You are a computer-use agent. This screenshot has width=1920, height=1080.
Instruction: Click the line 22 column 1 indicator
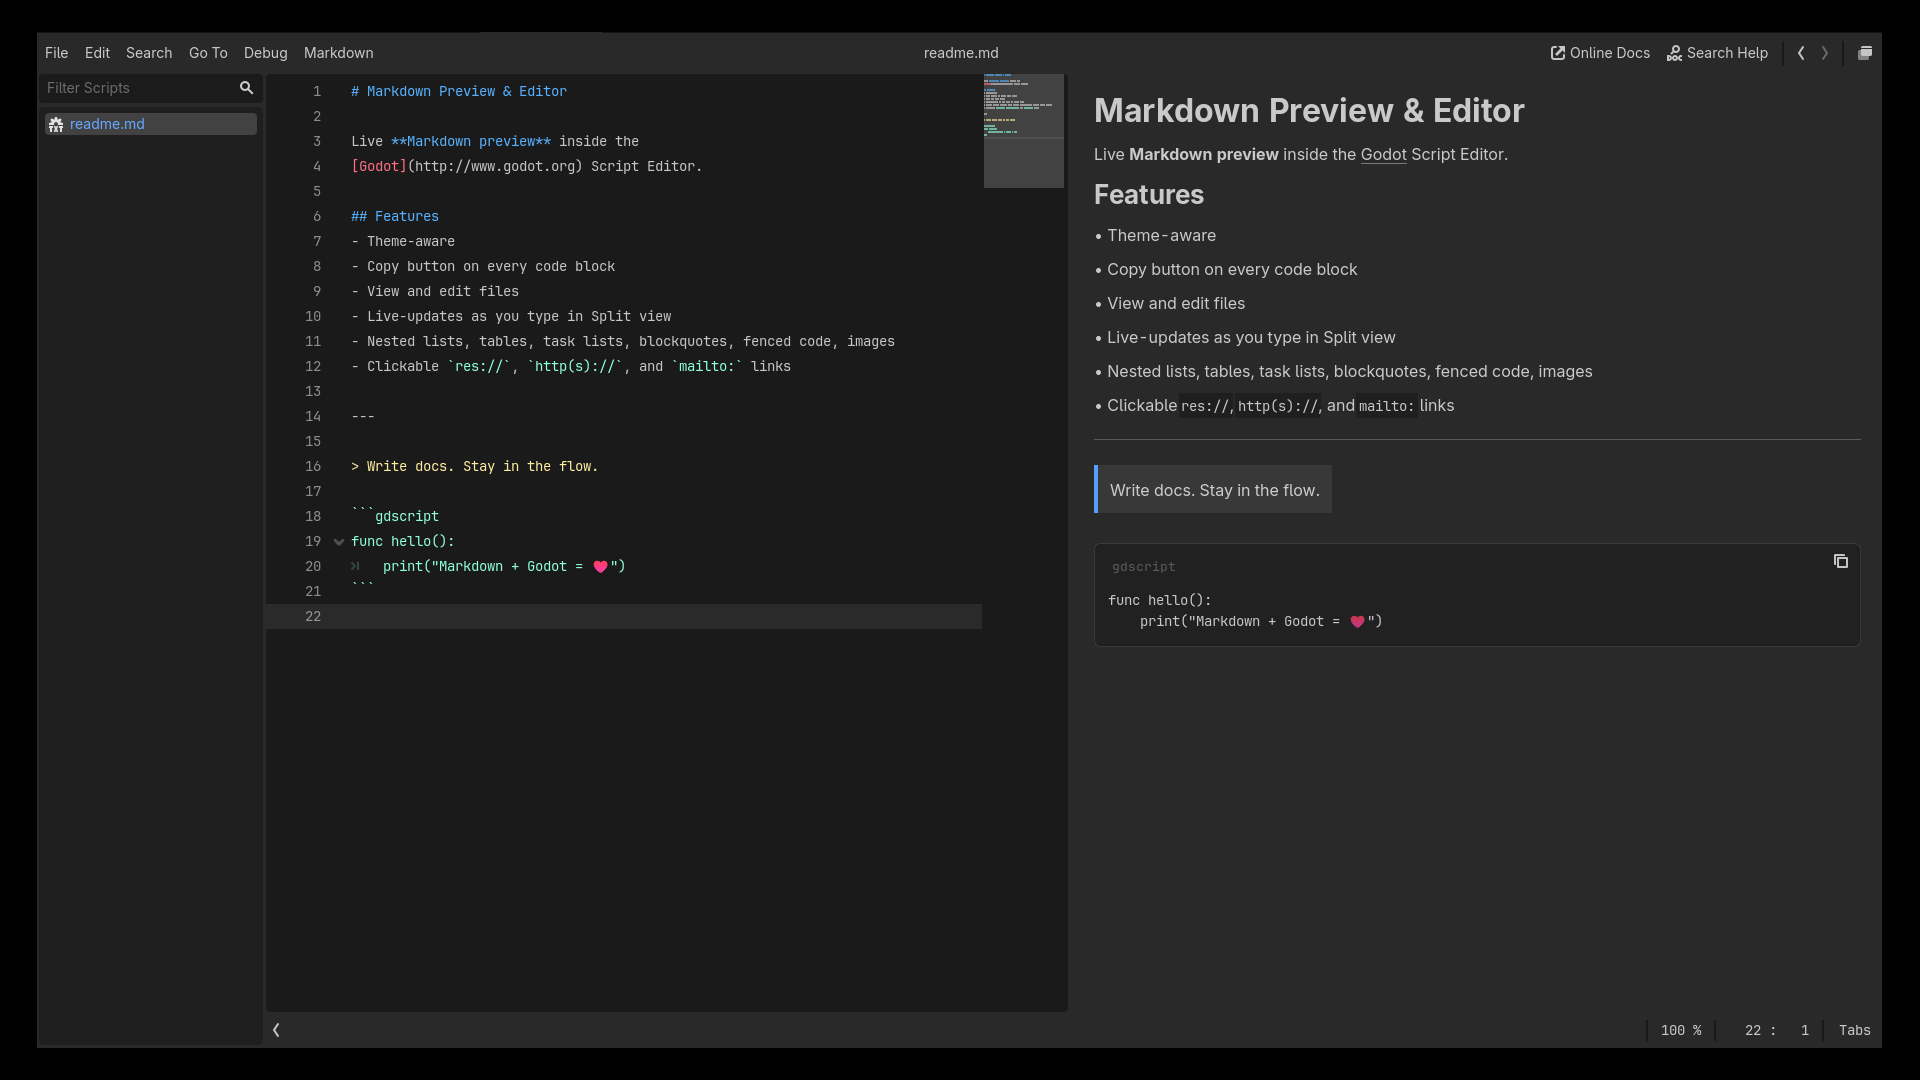coord(1777,1030)
